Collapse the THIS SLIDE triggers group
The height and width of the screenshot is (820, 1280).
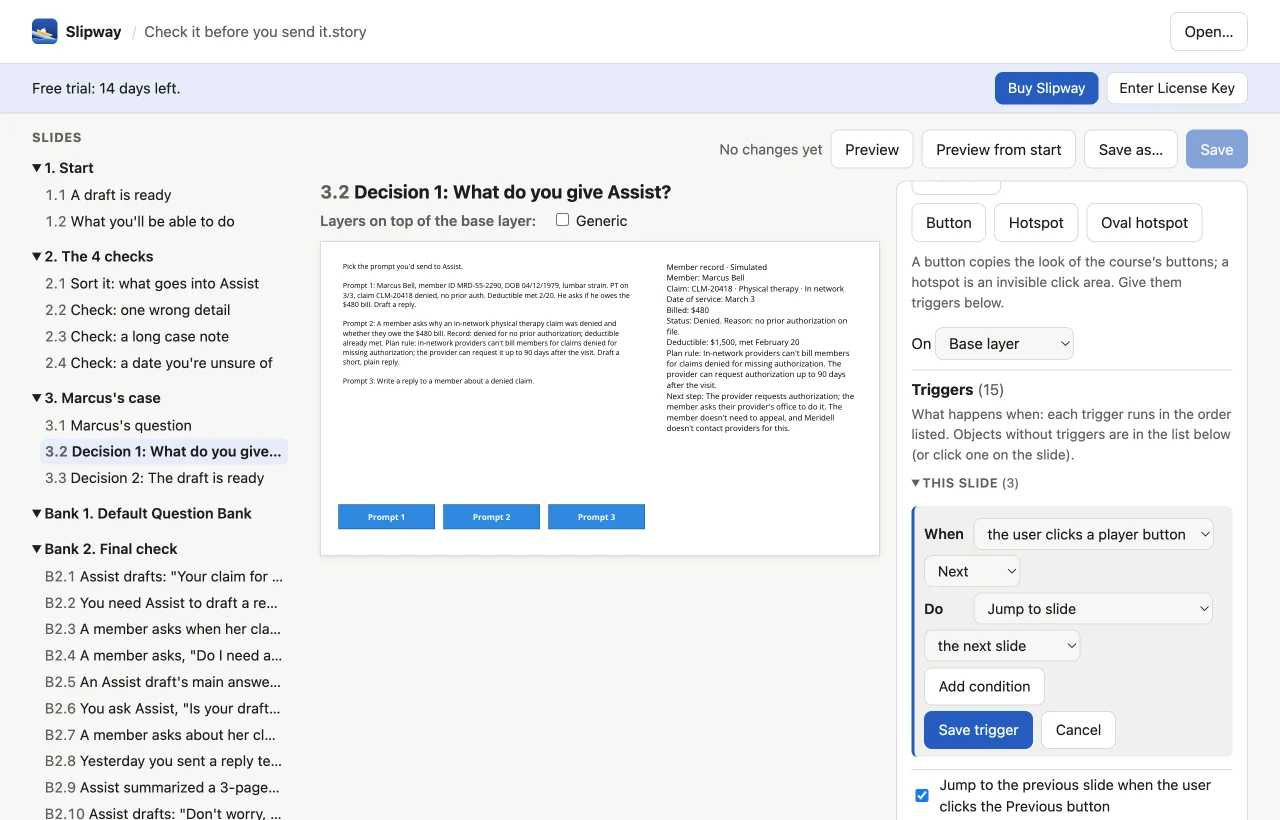916,483
